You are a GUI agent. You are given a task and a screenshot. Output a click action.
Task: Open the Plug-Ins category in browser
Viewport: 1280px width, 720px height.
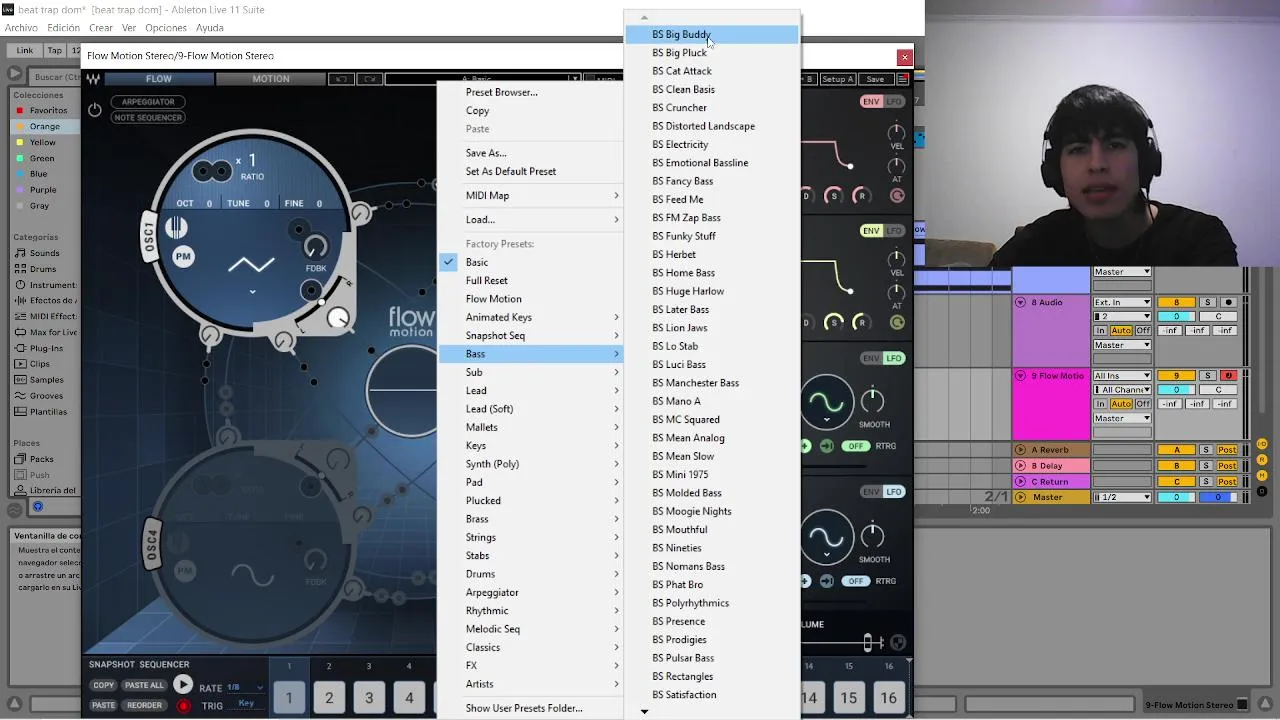coord(46,348)
